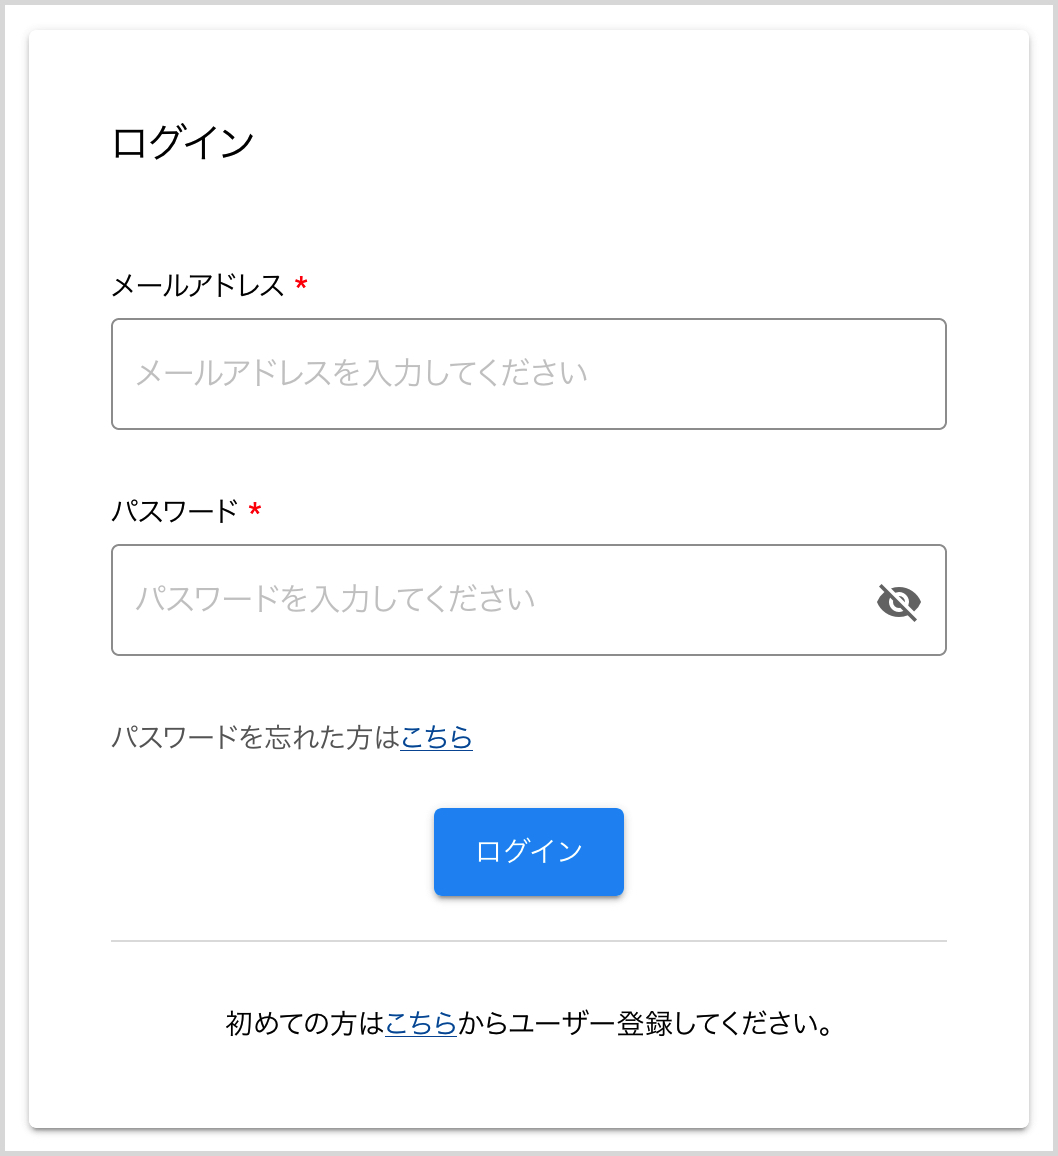Click the gray background outside the card
Viewport: 1058px width, 1156px height.
(x=1043, y=600)
